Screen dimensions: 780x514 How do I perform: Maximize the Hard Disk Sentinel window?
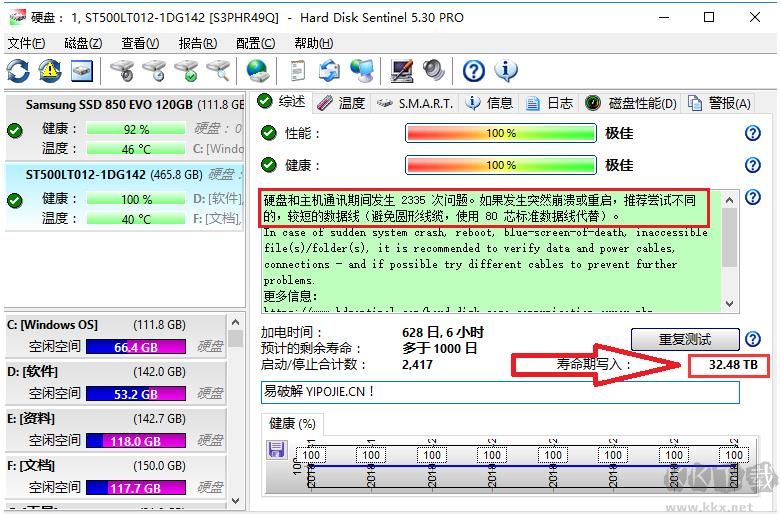[709, 17]
